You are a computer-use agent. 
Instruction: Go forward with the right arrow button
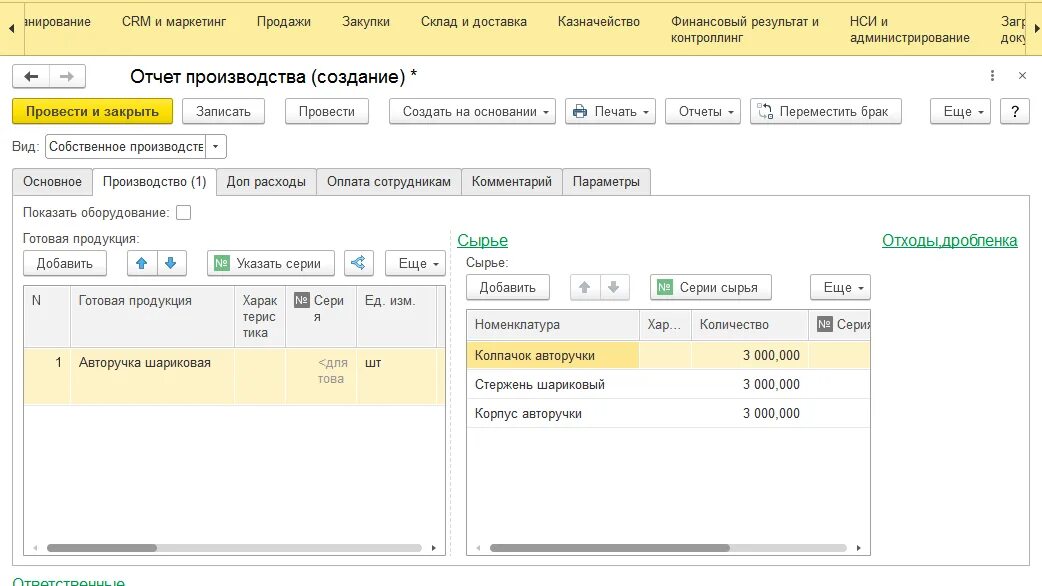click(67, 76)
